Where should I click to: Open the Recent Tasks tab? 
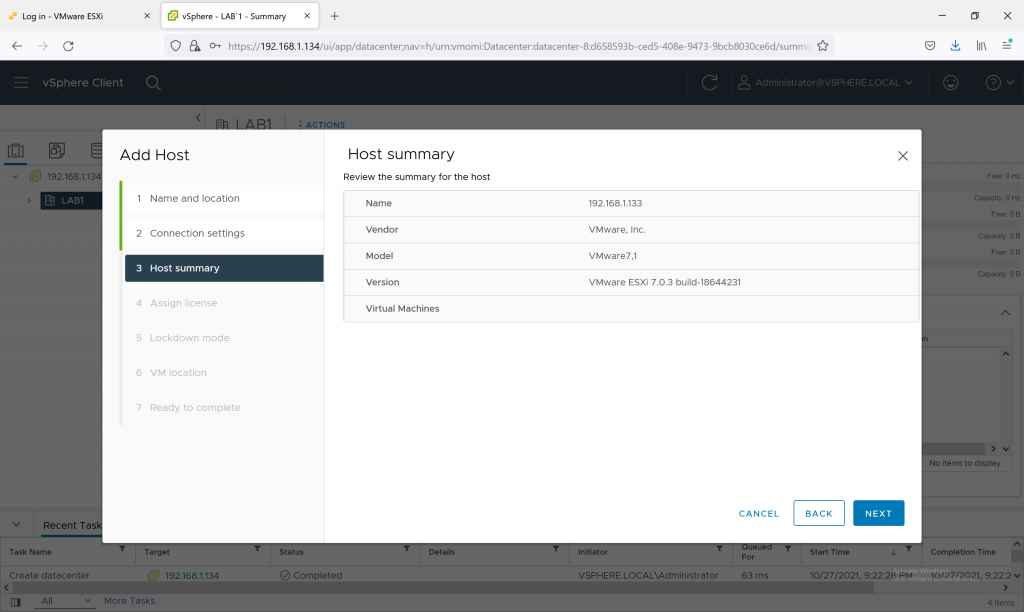coord(72,525)
